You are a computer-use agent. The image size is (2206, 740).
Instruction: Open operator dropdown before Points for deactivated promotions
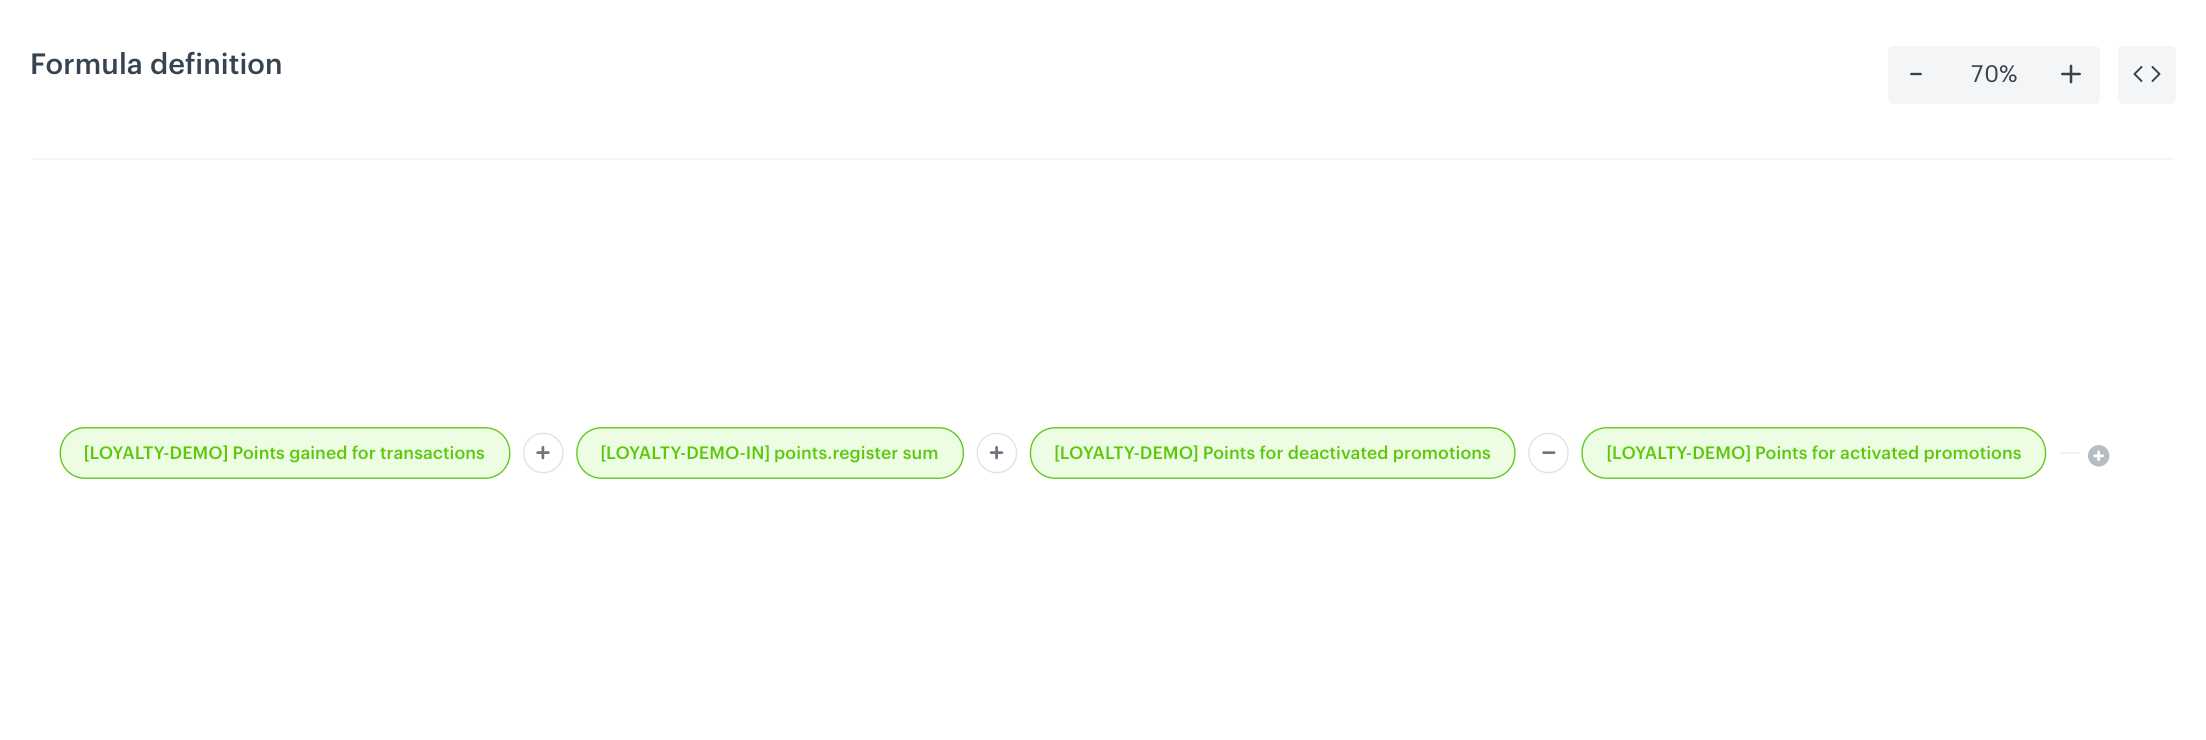996,453
